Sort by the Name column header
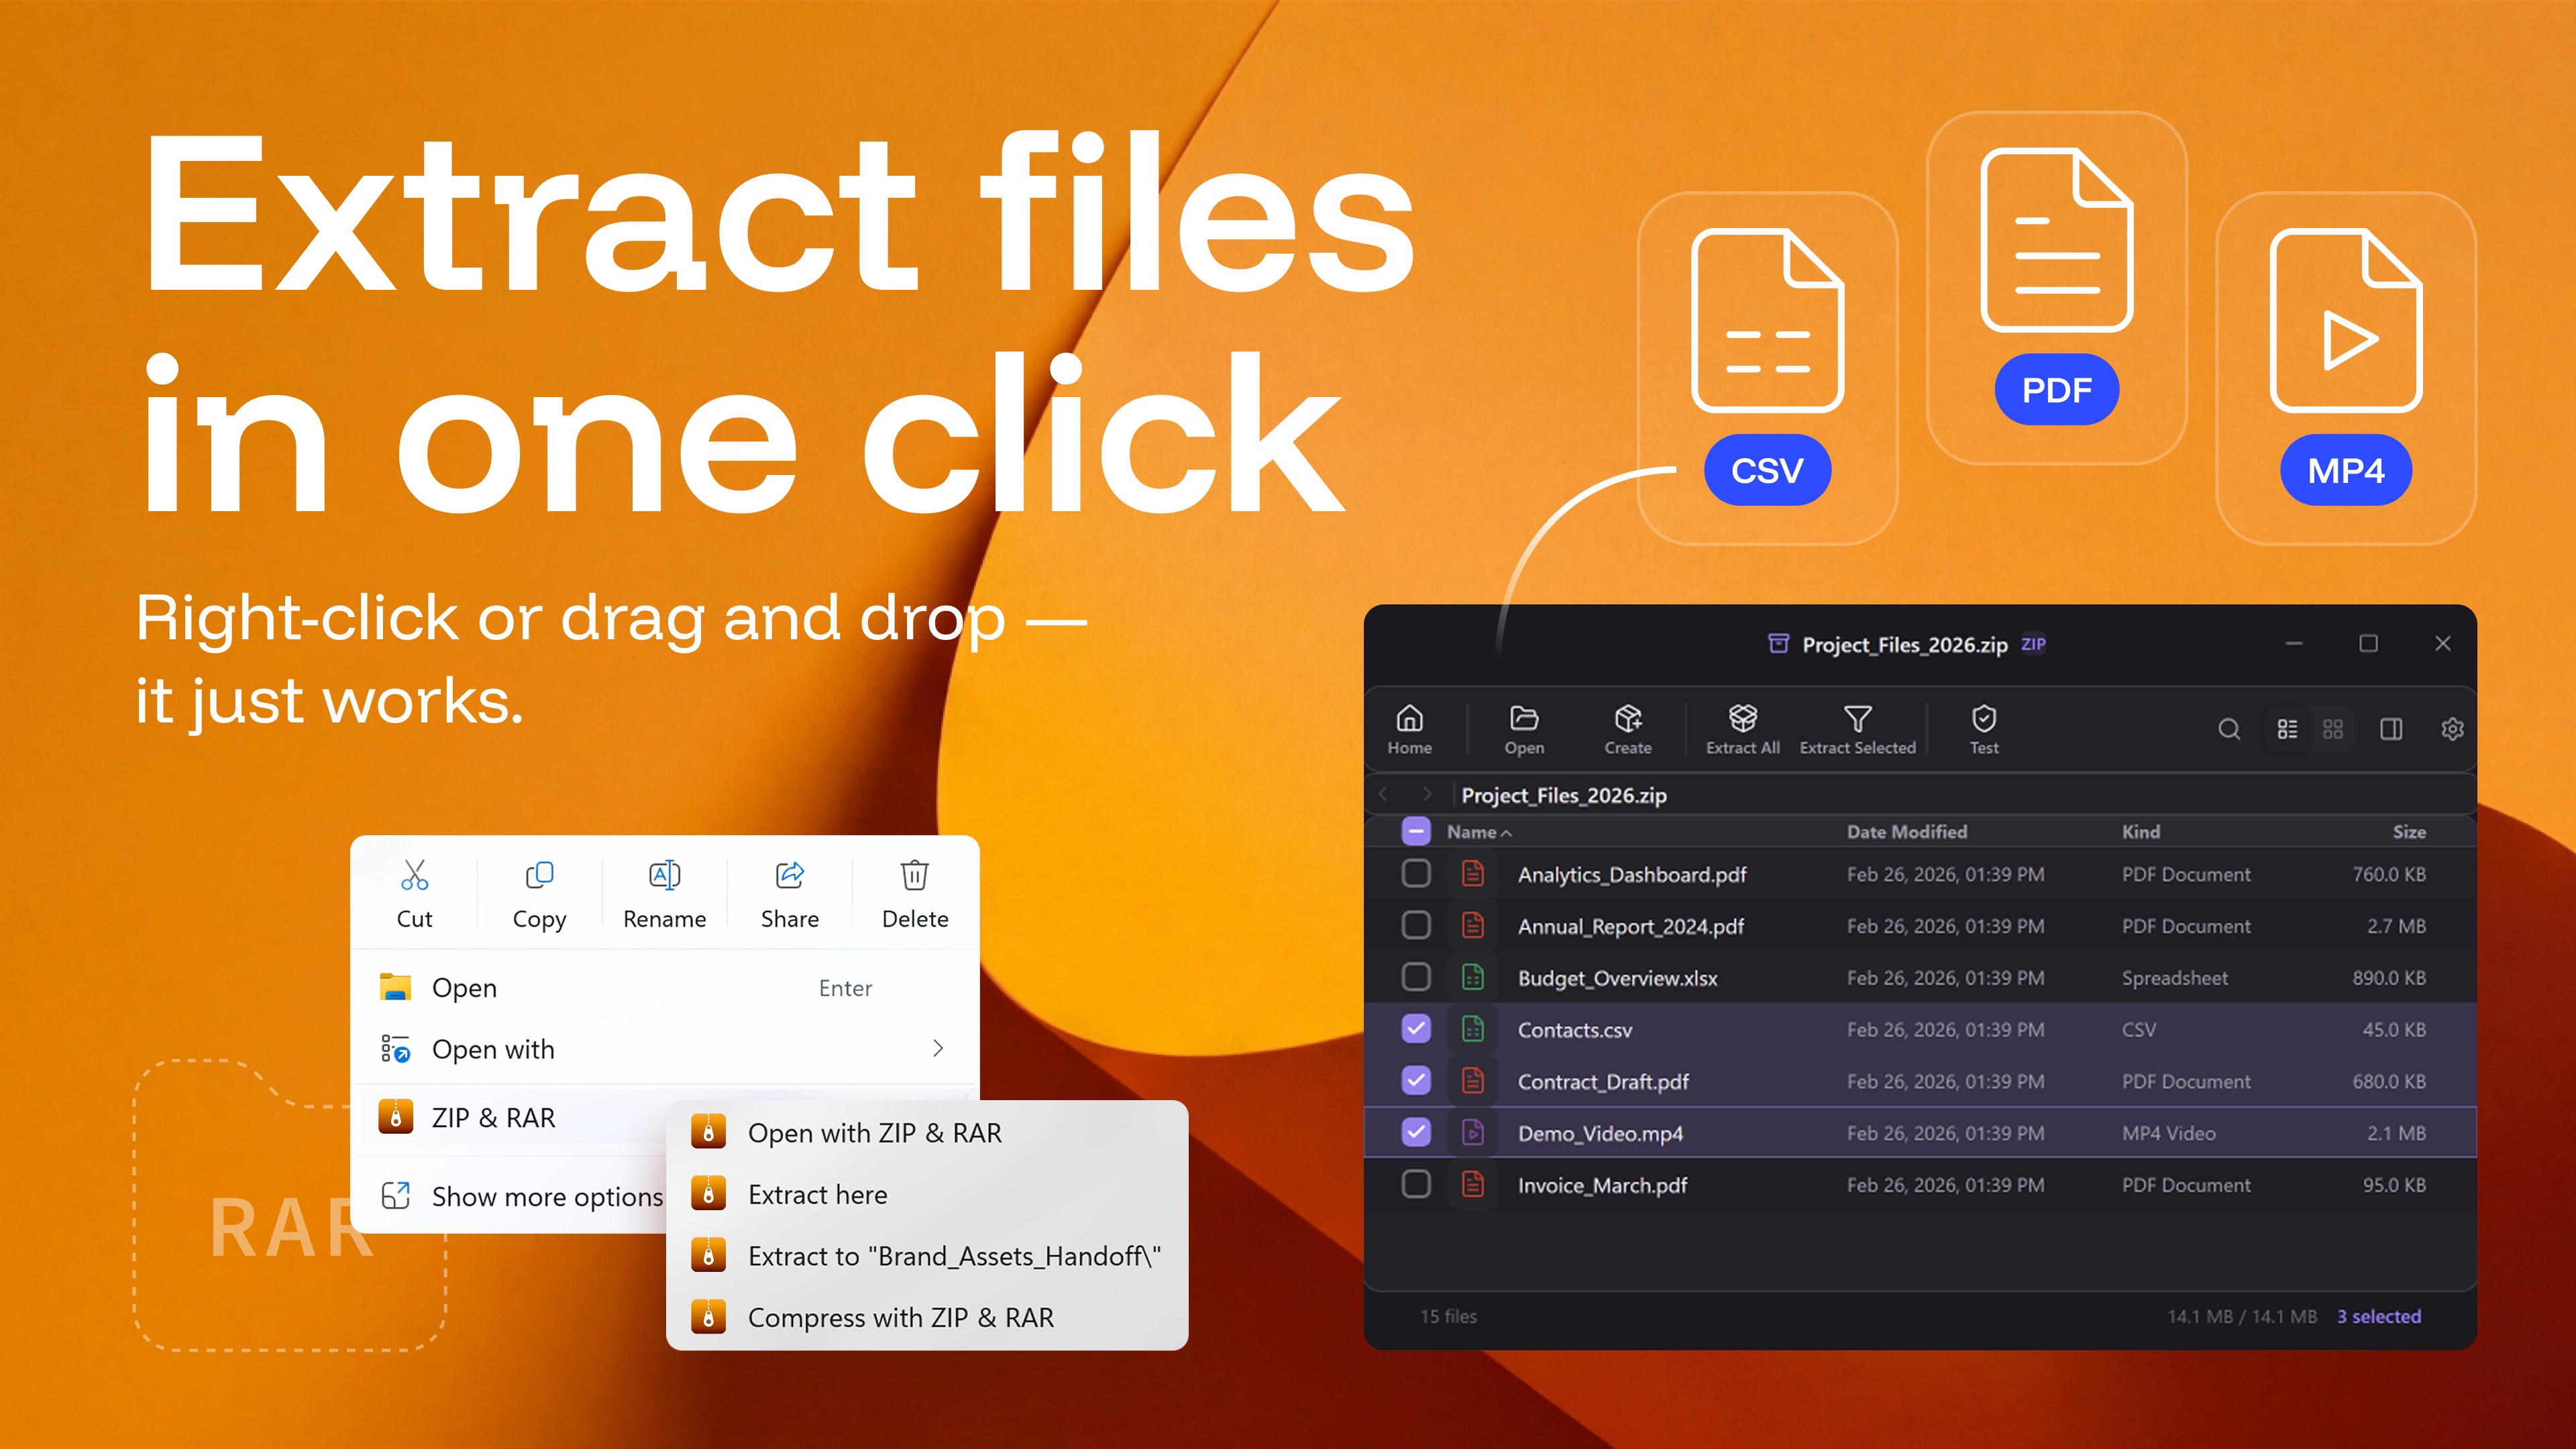 (x=1479, y=832)
